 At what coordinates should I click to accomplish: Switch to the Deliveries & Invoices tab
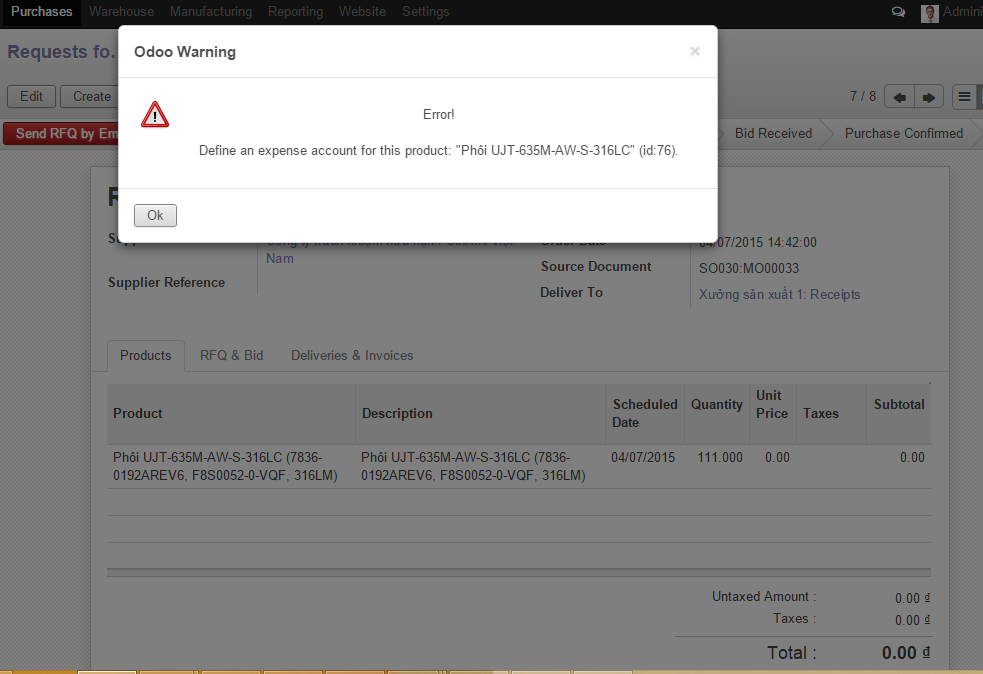click(x=352, y=355)
